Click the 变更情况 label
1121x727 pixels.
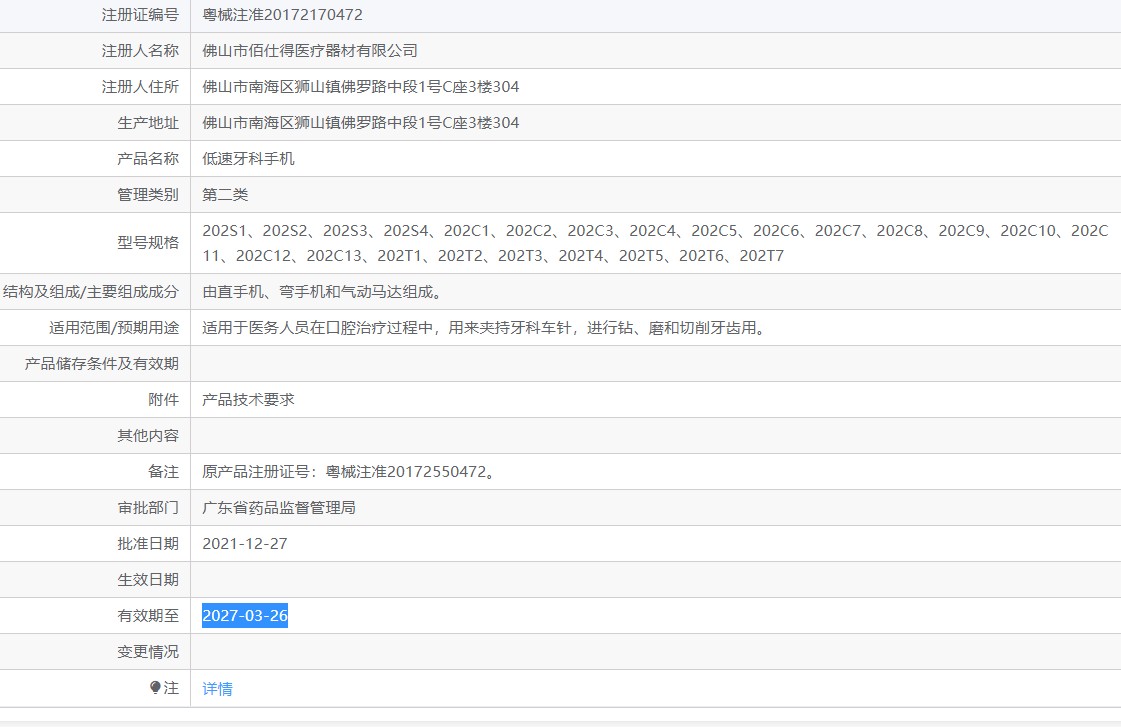148,652
